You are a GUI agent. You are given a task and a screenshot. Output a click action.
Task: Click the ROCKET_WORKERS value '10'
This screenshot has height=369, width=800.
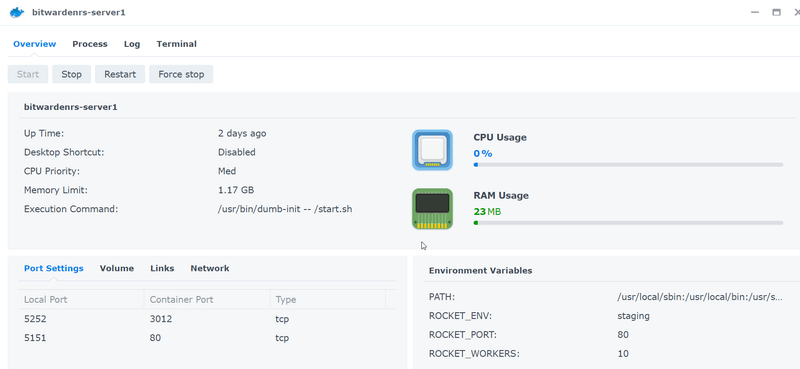pos(622,354)
